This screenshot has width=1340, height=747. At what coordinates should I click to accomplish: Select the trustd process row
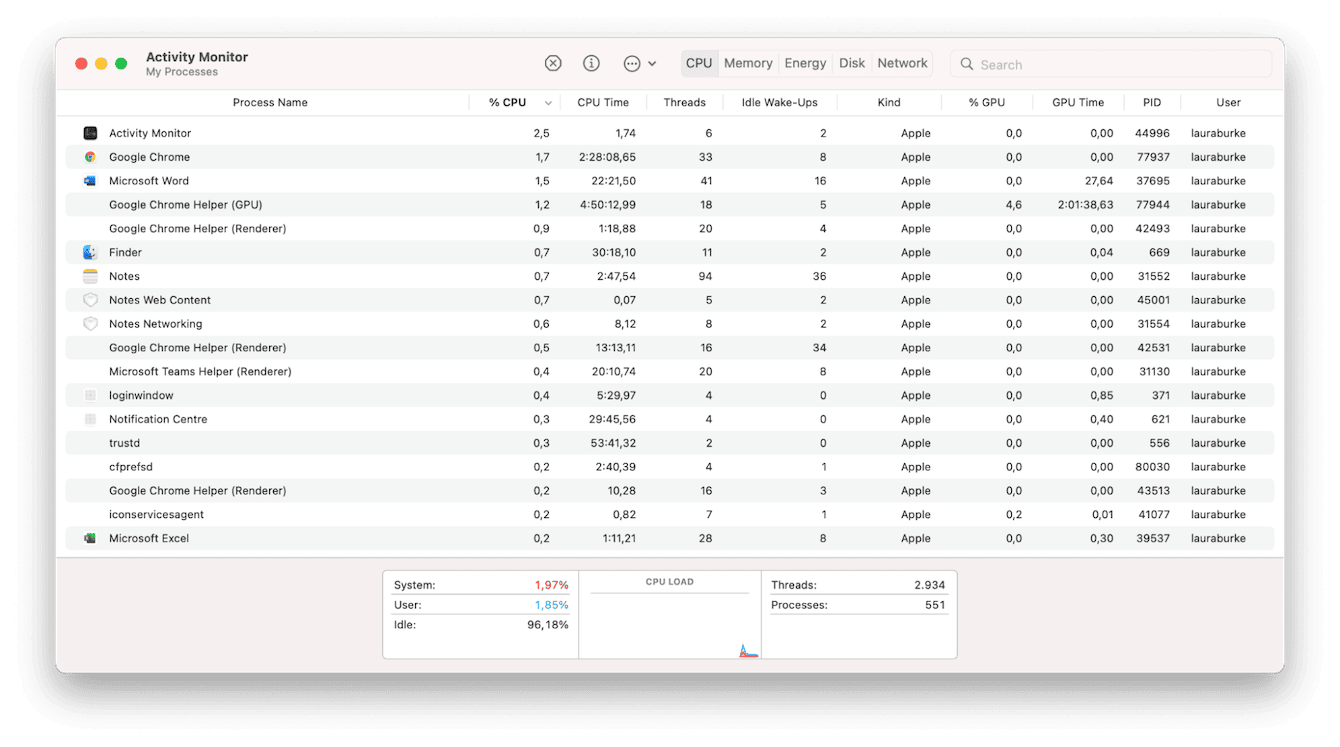tap(670, 443)
